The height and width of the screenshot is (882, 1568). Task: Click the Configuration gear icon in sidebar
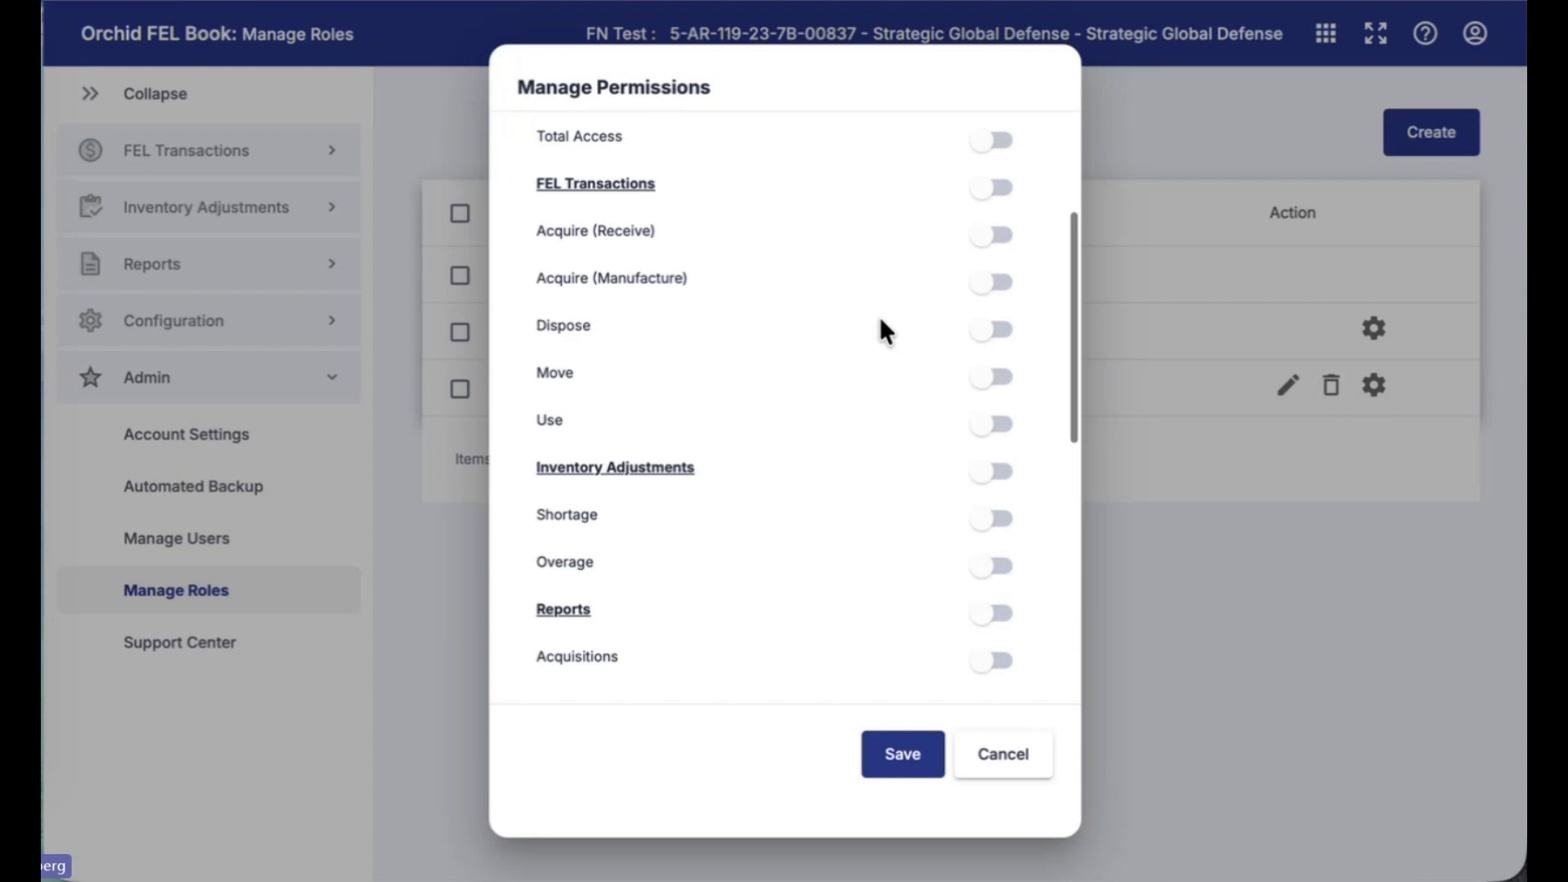(x=90, y=320)
